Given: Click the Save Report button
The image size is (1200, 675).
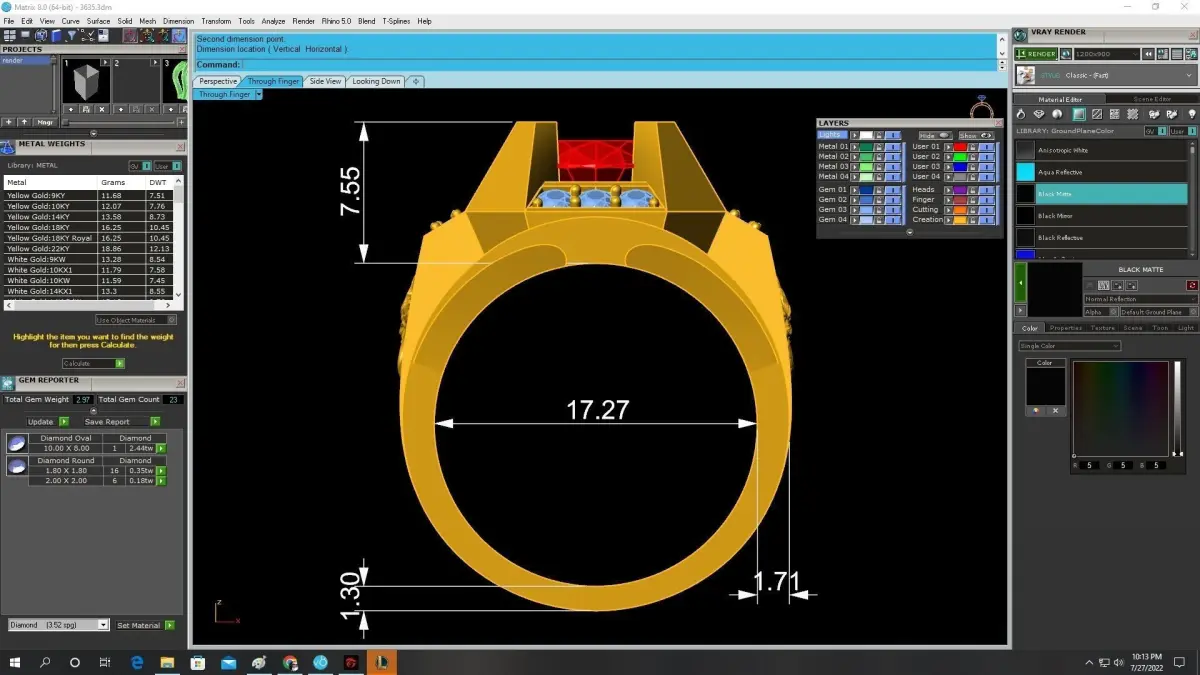Looking at the screenshot, I should (122, 422).
